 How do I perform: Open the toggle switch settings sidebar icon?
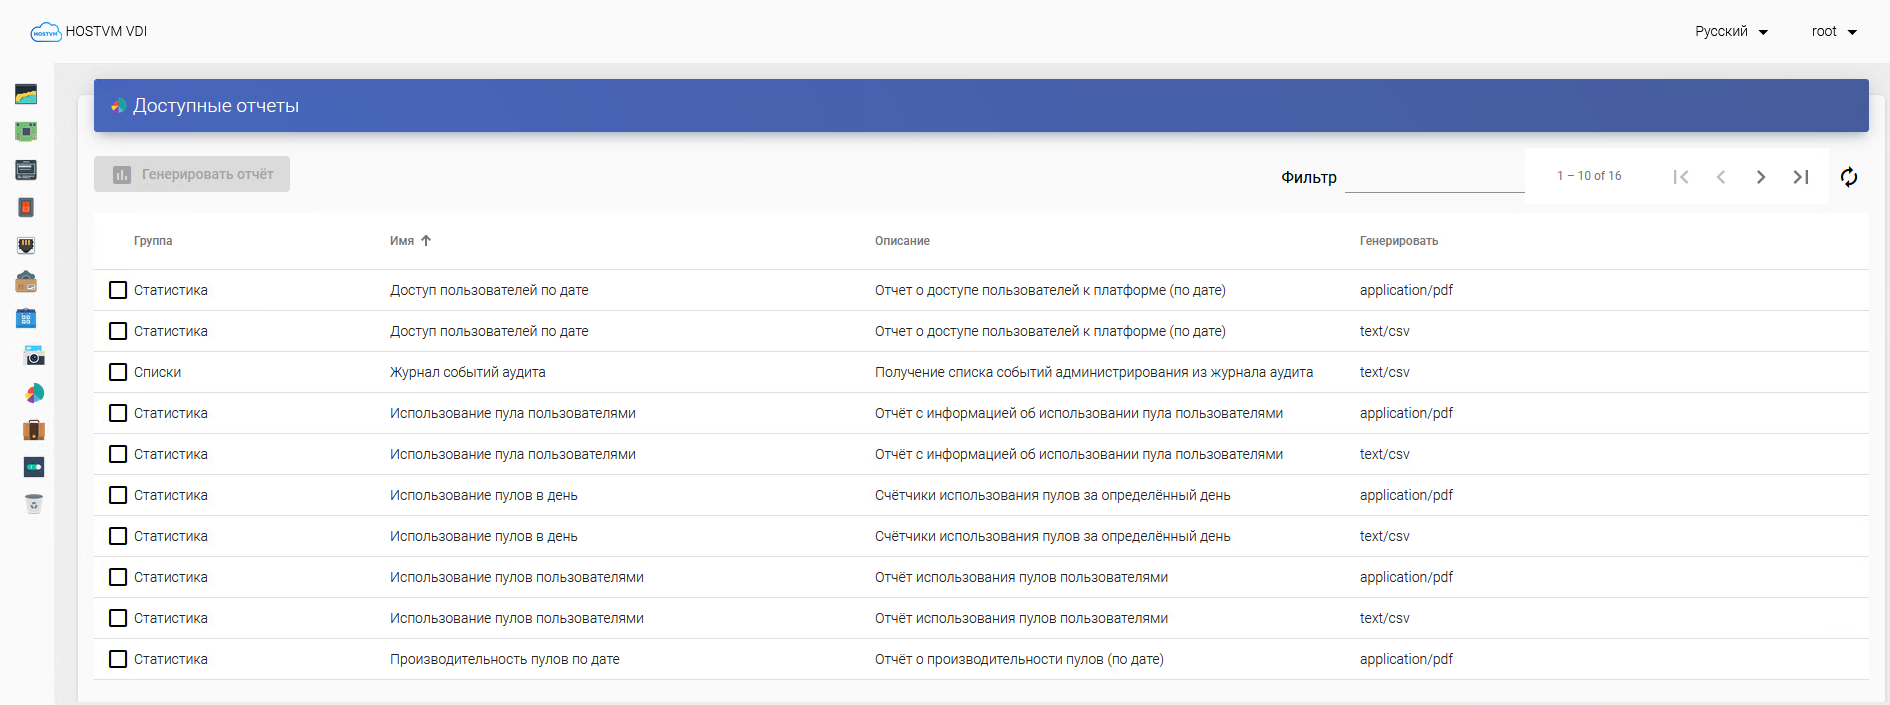coord(34,467)
